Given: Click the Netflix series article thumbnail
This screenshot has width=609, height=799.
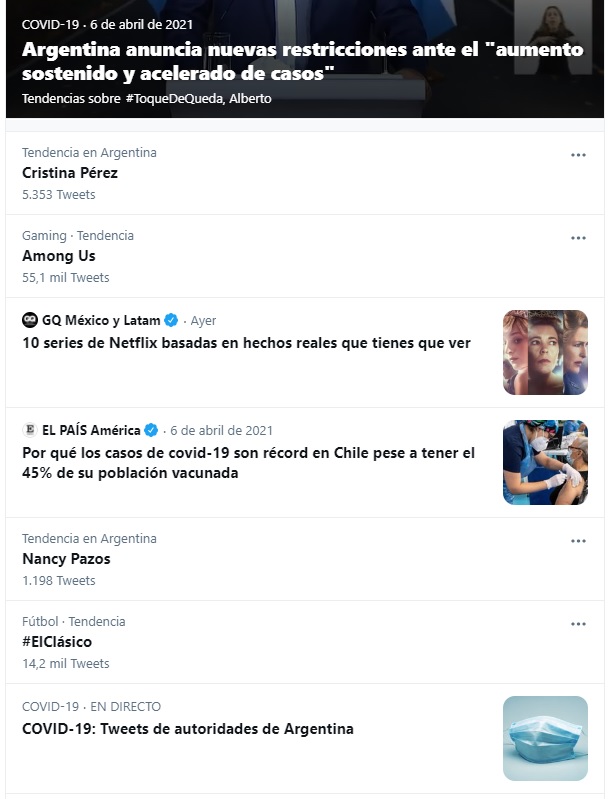Looking at the screenshot, I should (x=545, y=352).
